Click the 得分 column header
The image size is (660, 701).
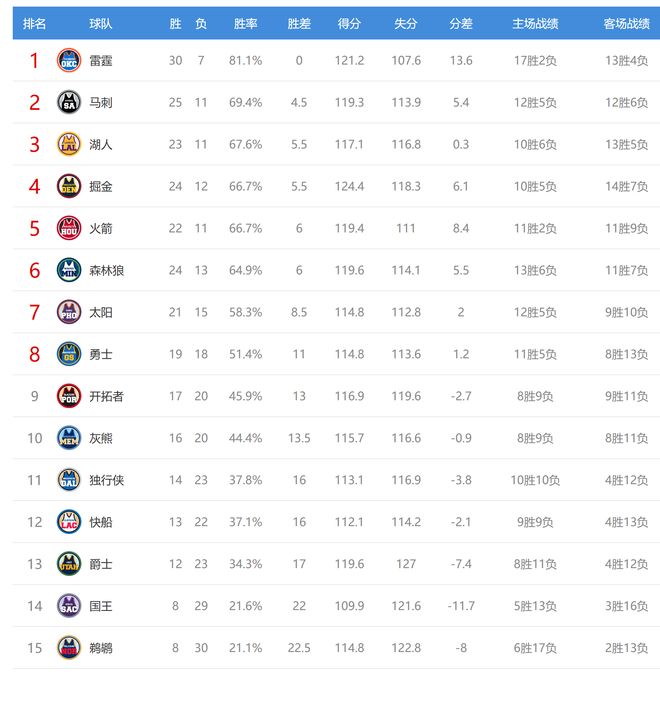pyautogui.click(x=349, y=23)
